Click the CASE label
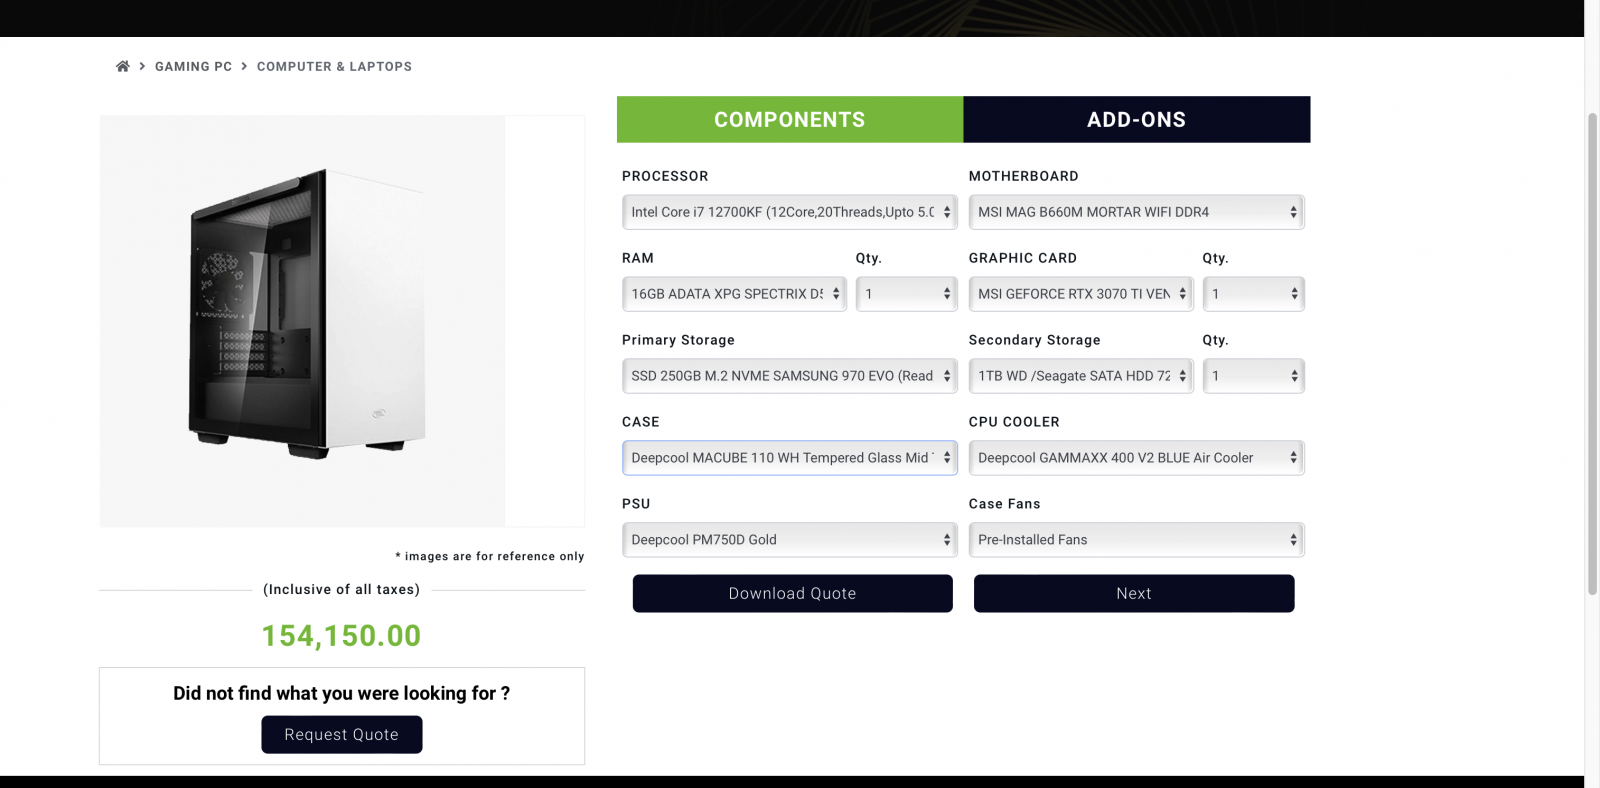 [x=641, y=422]
